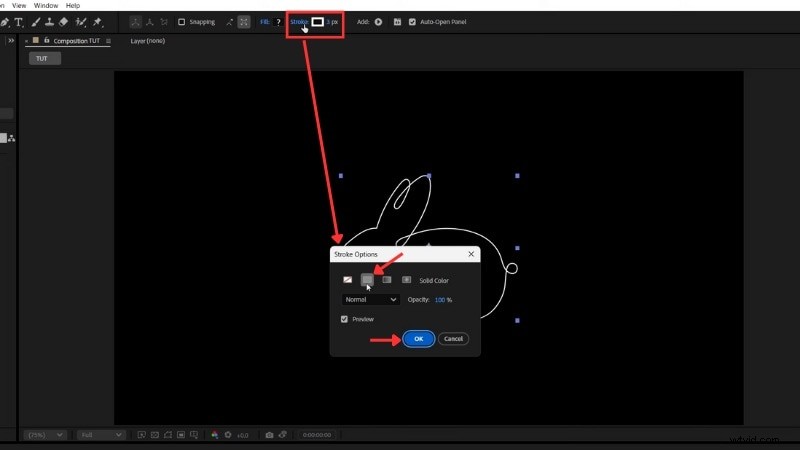The height and width of the screenshot is (450, 800).
Task: Click the exposure +0.0 value
Action: [242, 435]
